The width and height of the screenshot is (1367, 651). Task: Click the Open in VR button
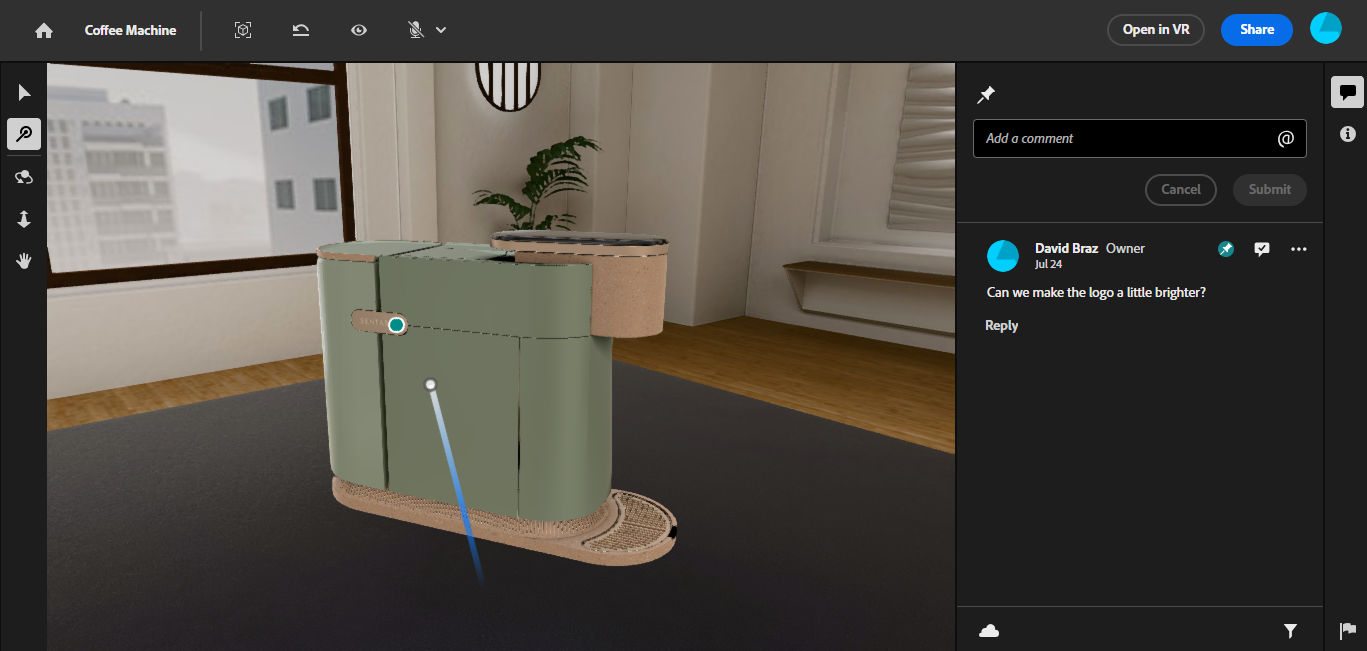tap(1155, 30)
